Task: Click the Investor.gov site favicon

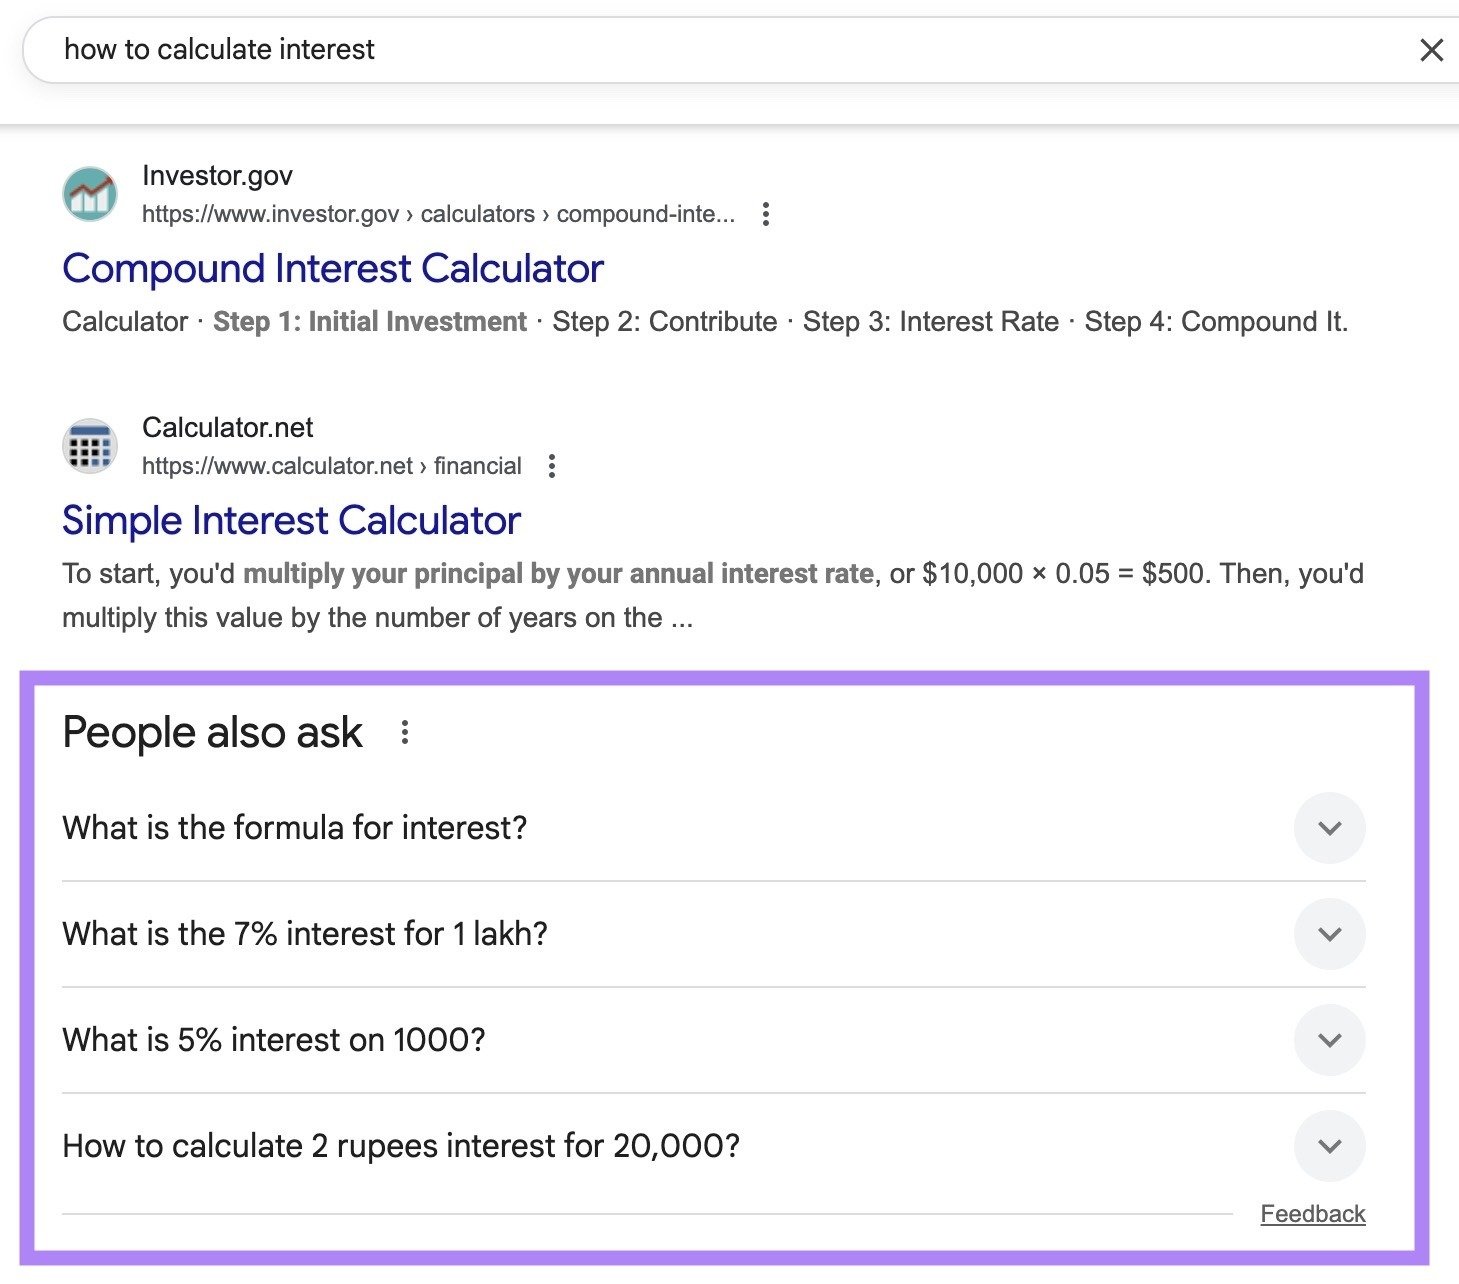Action: tap(89, 194)
